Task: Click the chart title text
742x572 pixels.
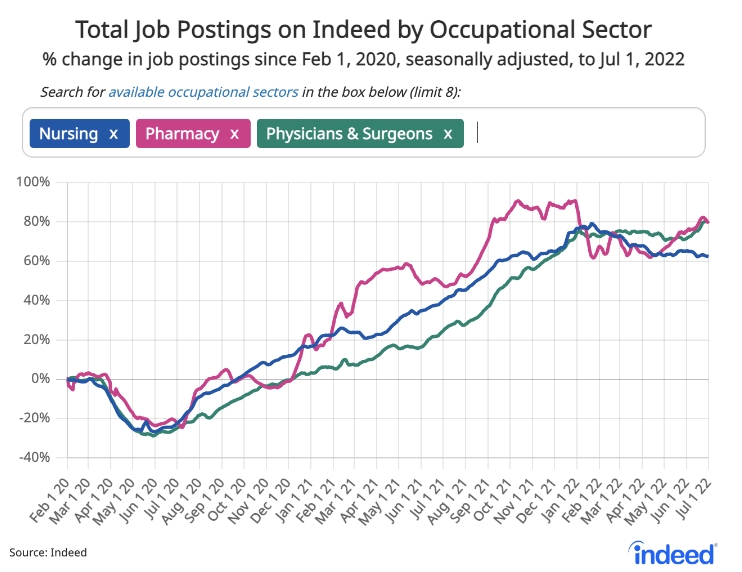Action: coord(371,27)
